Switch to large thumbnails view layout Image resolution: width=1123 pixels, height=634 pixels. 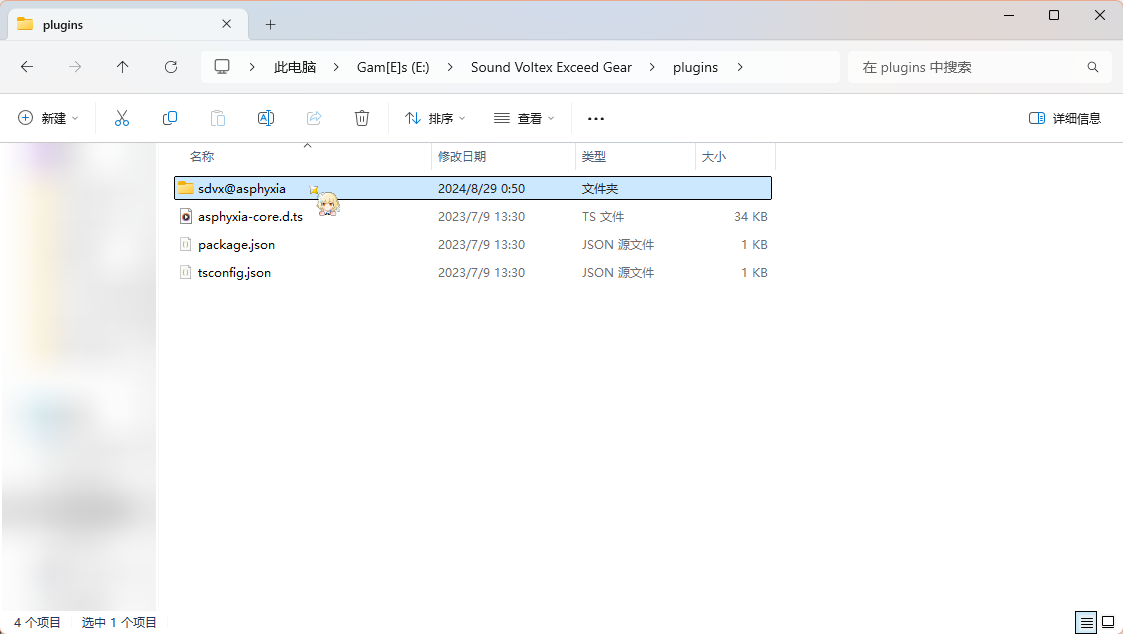[x=1108, y=622]
